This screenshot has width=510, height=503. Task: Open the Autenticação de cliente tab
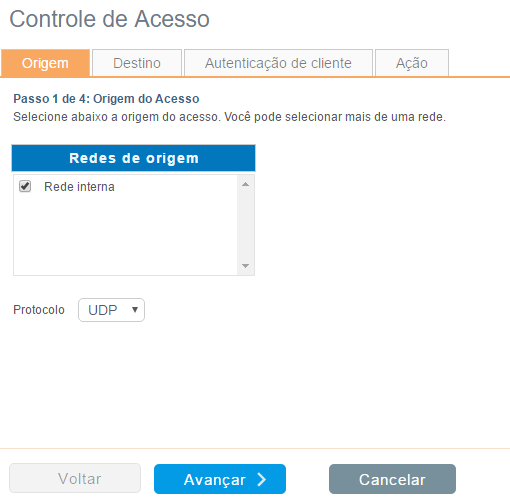[278, 63]
